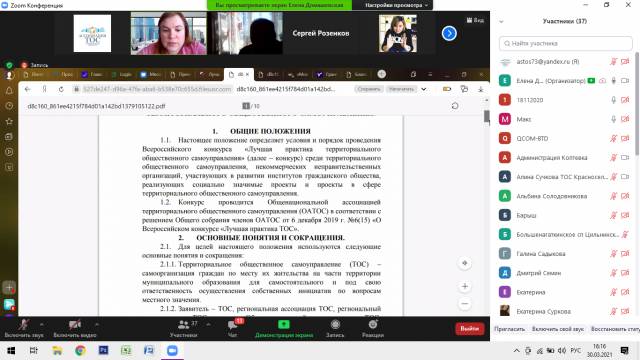
Task: Open the Участники panel button in toolbar
Action: click(x=184, y=329)
